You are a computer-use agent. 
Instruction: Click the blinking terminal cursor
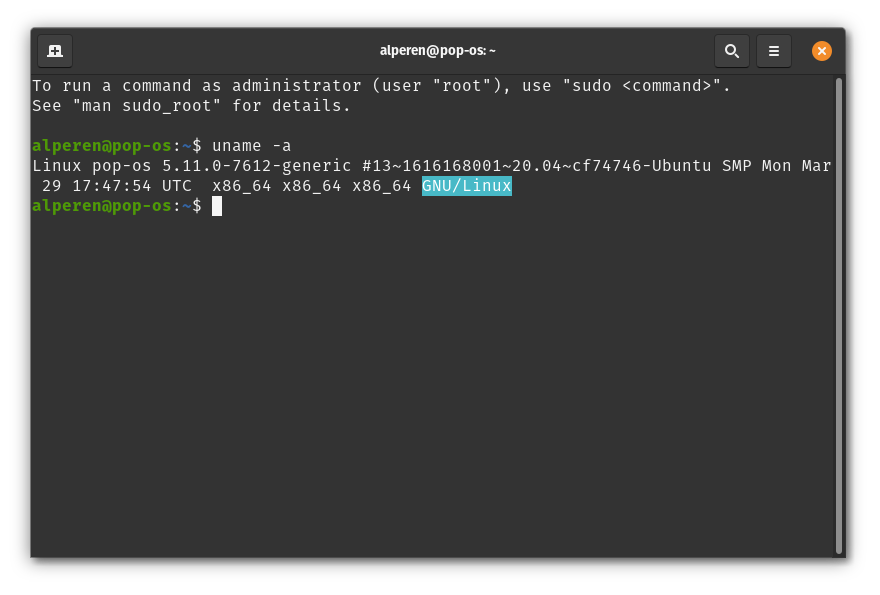(220, 206)
